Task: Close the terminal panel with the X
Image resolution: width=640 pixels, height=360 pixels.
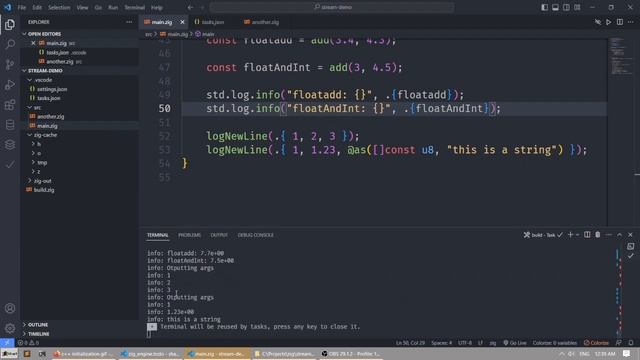Action: 630,235
